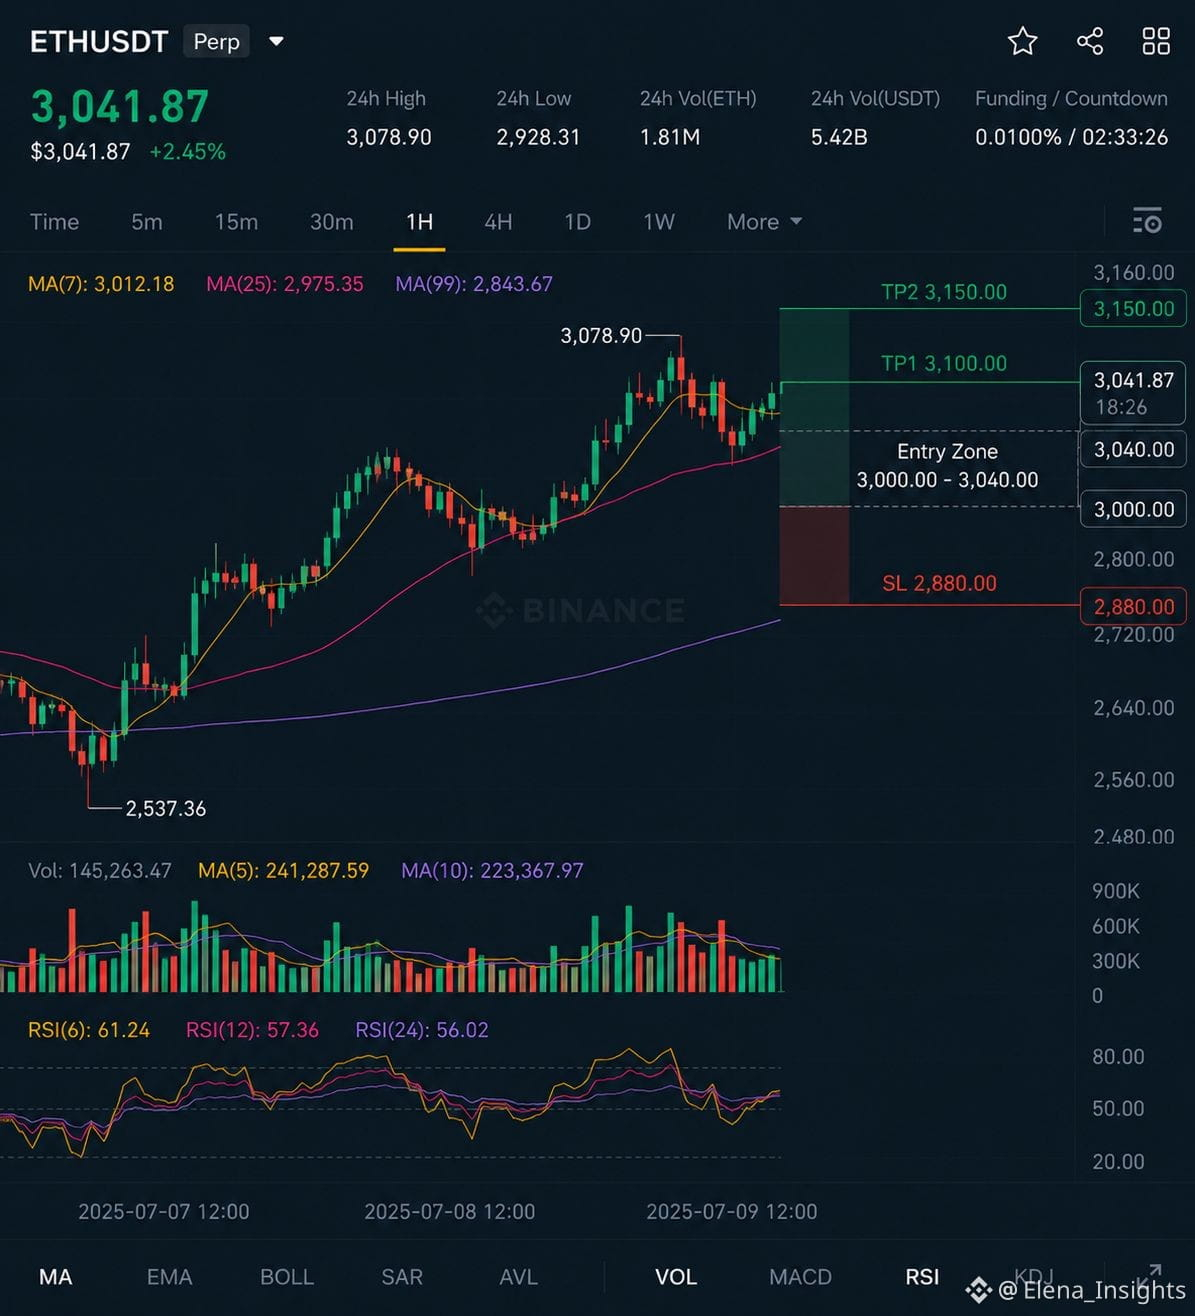This screenshot has height=1316, width=1195.
Task: Click the 24h Vol(USDT) value 5.42B
Action: 839,137
